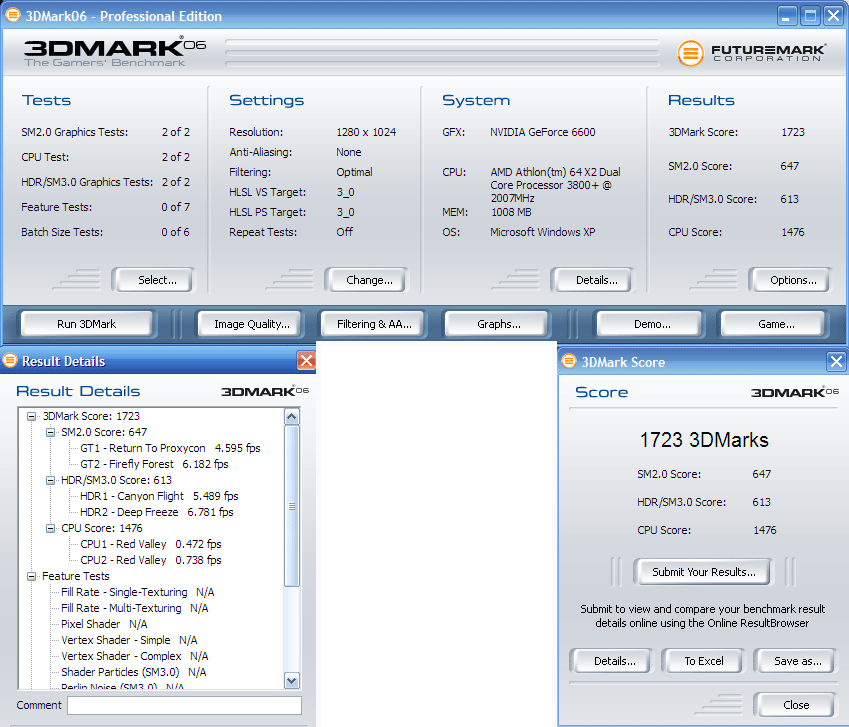Maximize the 3DMark06 main window

(810, 16)
